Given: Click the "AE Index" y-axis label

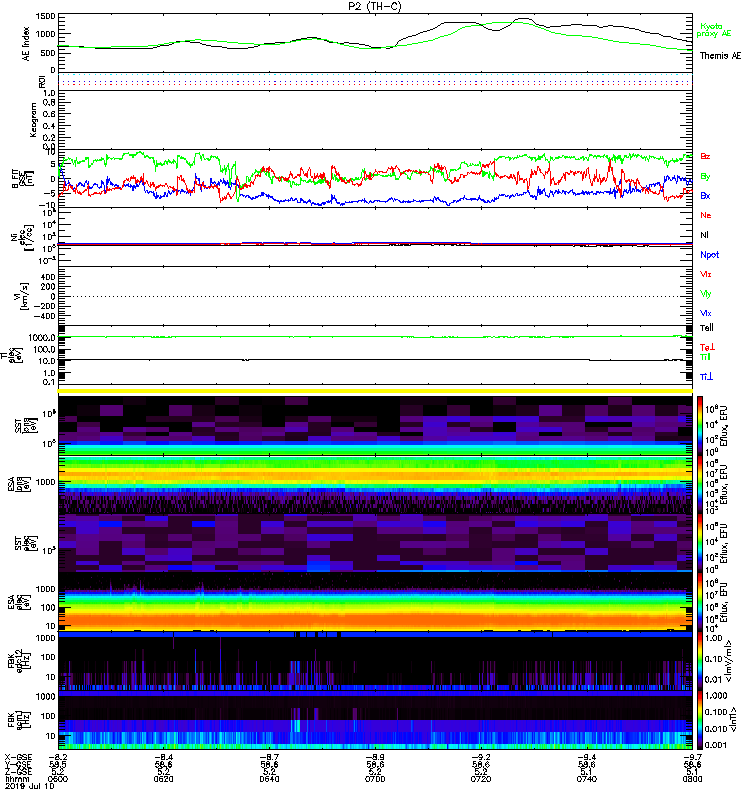Looking at the screenshot, I should pos(26,44).
